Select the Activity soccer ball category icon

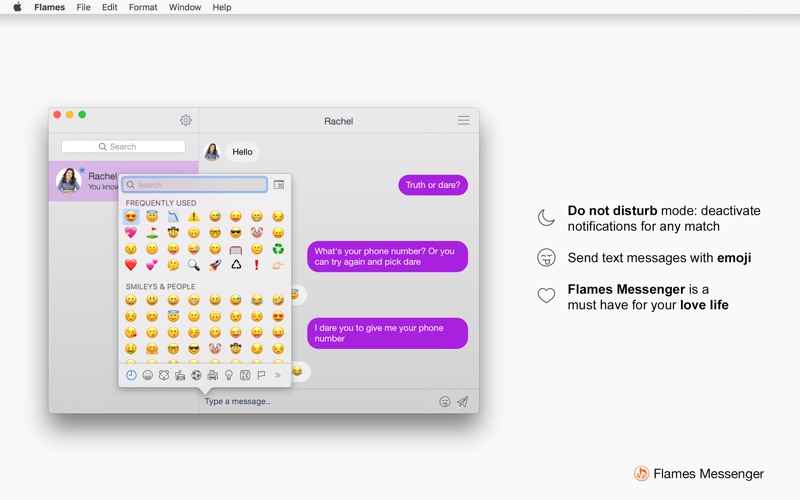[196, 376]
